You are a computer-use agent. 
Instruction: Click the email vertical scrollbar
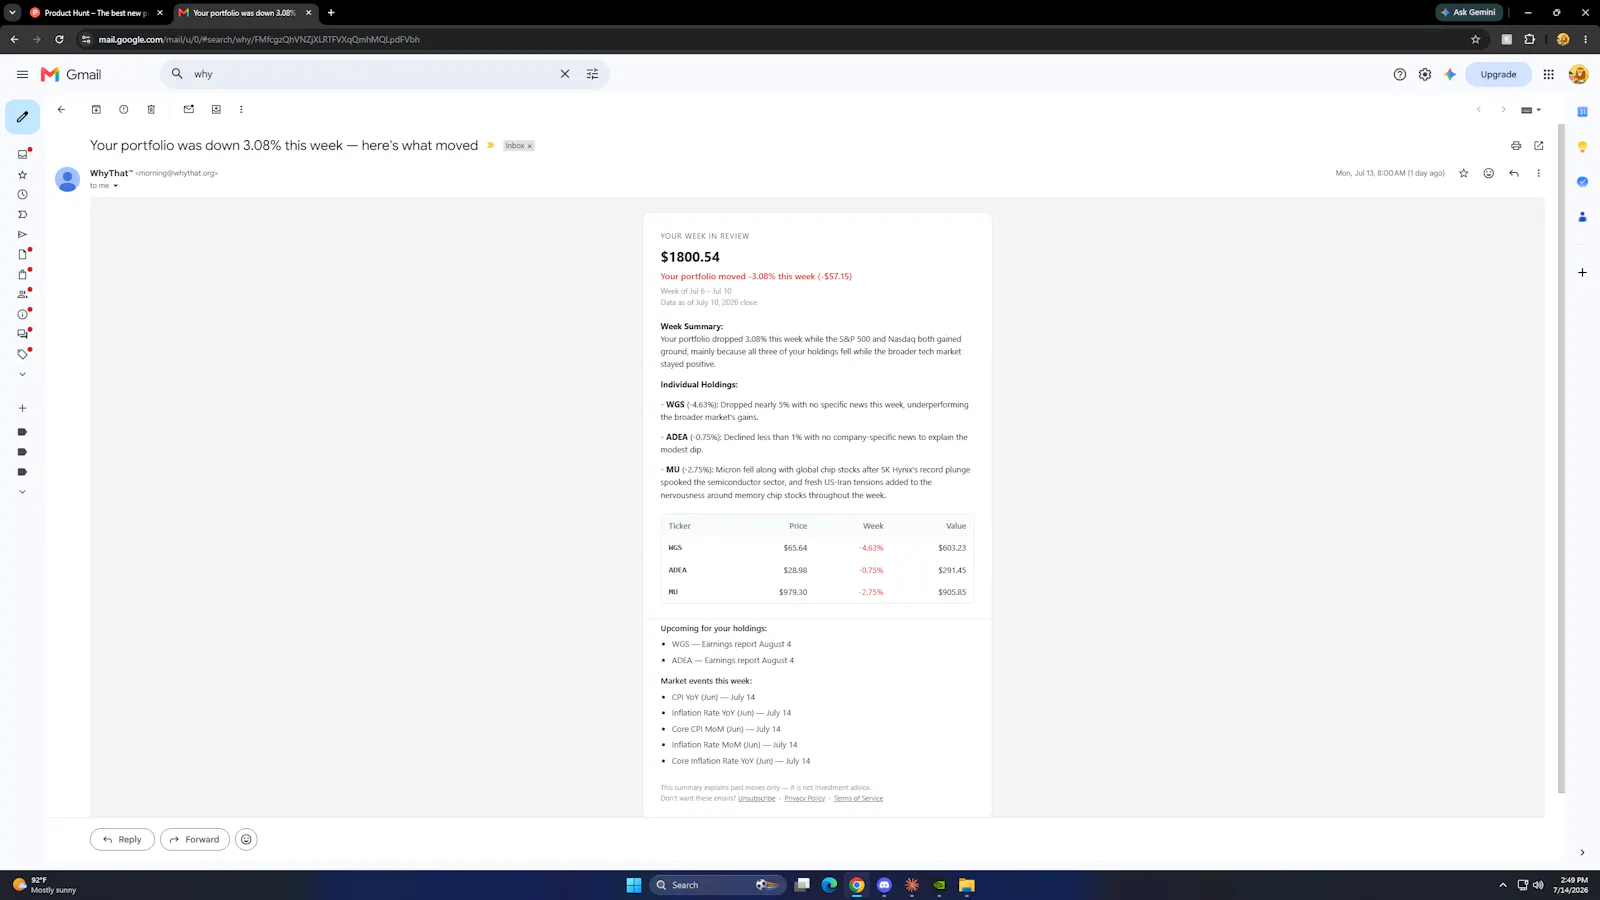point(1561,460)
